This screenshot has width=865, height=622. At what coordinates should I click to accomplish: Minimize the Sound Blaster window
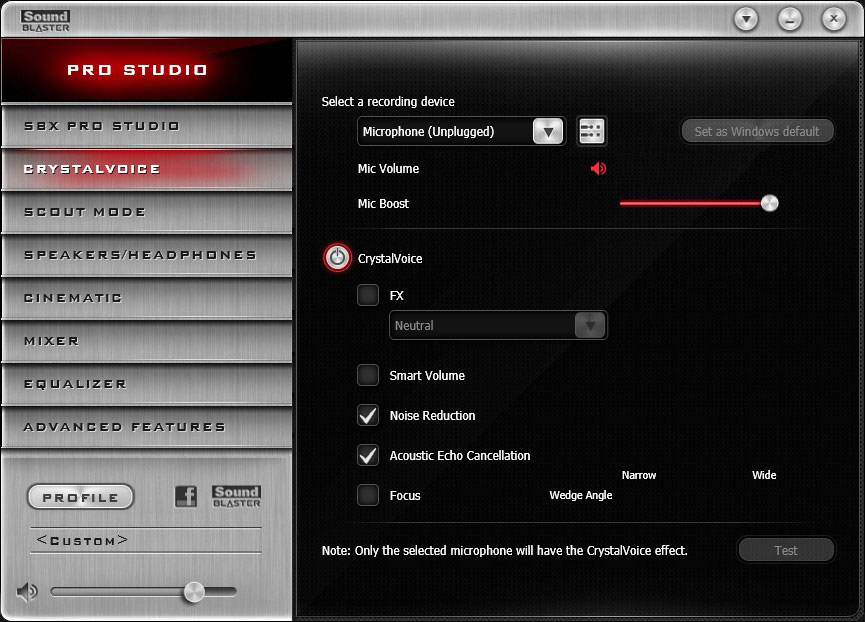click(x=790, y=20)
